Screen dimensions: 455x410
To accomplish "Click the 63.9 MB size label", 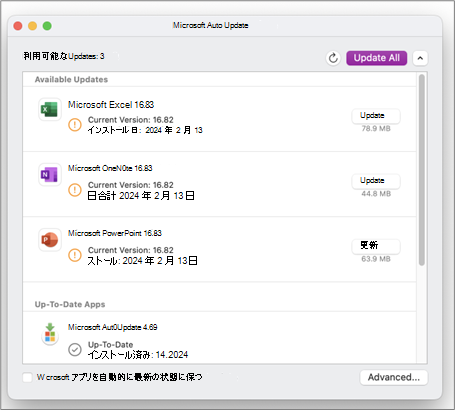I will click(376, 259).
